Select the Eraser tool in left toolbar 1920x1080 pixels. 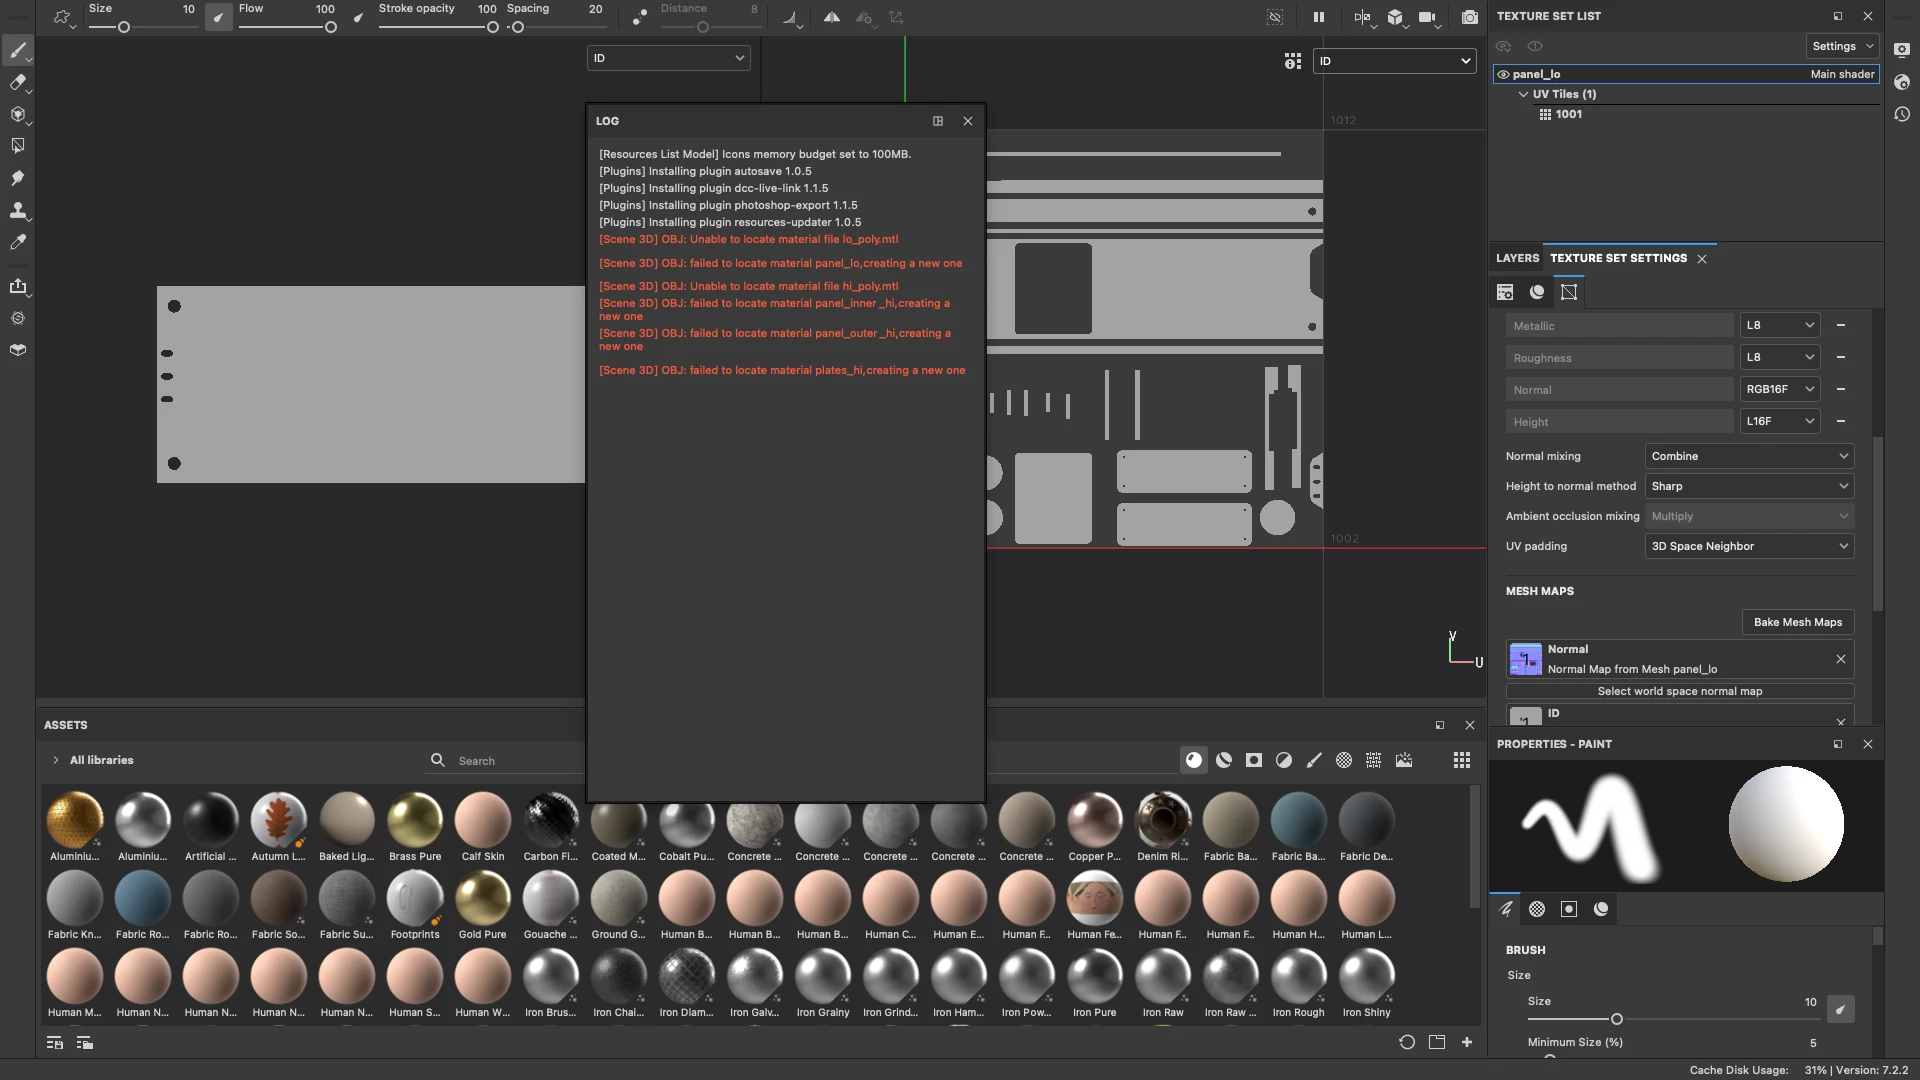17,83
